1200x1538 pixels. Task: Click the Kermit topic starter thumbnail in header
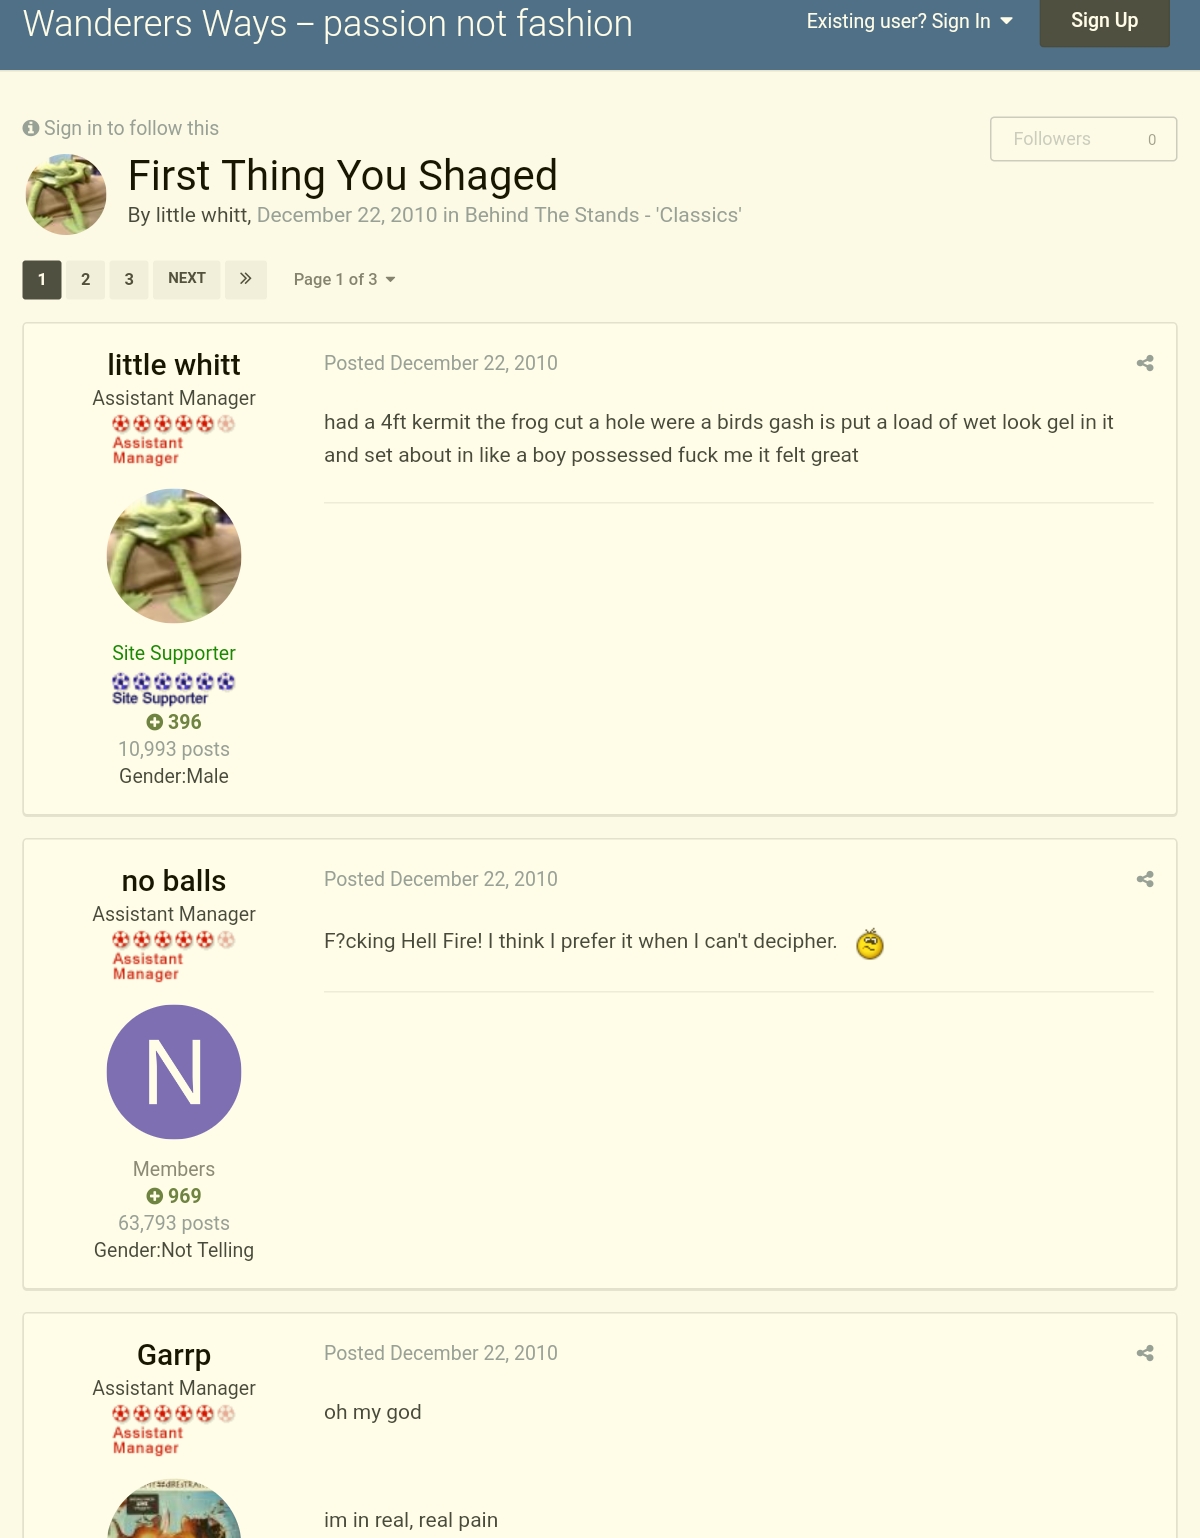tap(66, 194)
